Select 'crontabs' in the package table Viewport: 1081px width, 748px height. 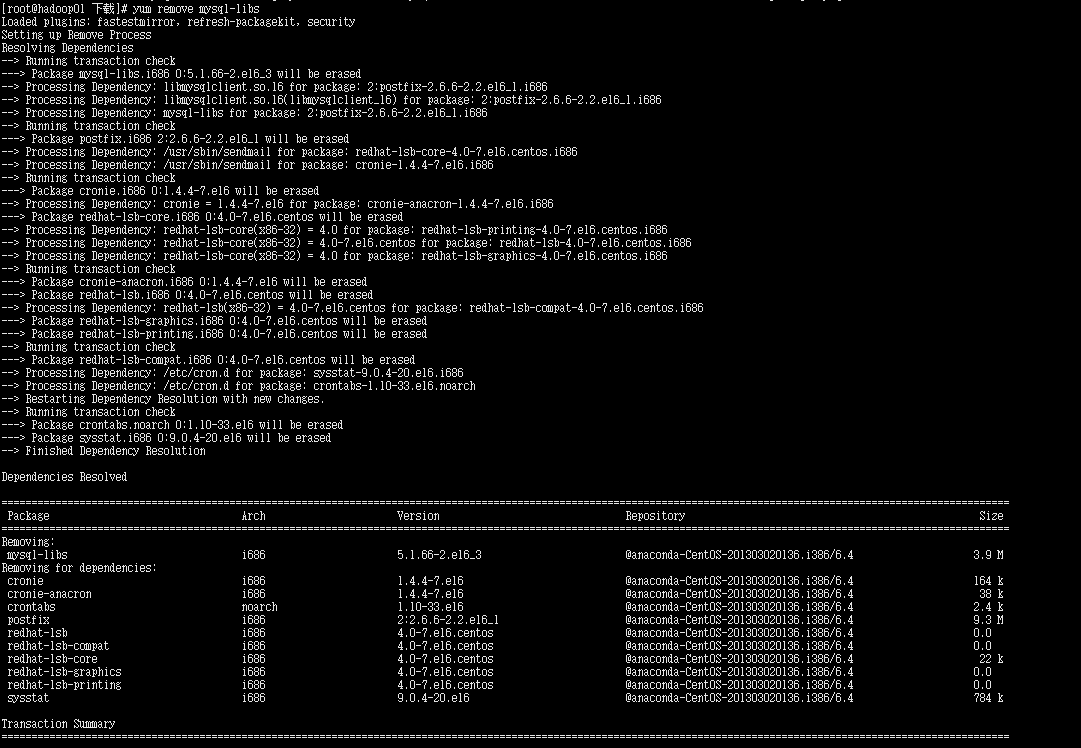point(31,607)
